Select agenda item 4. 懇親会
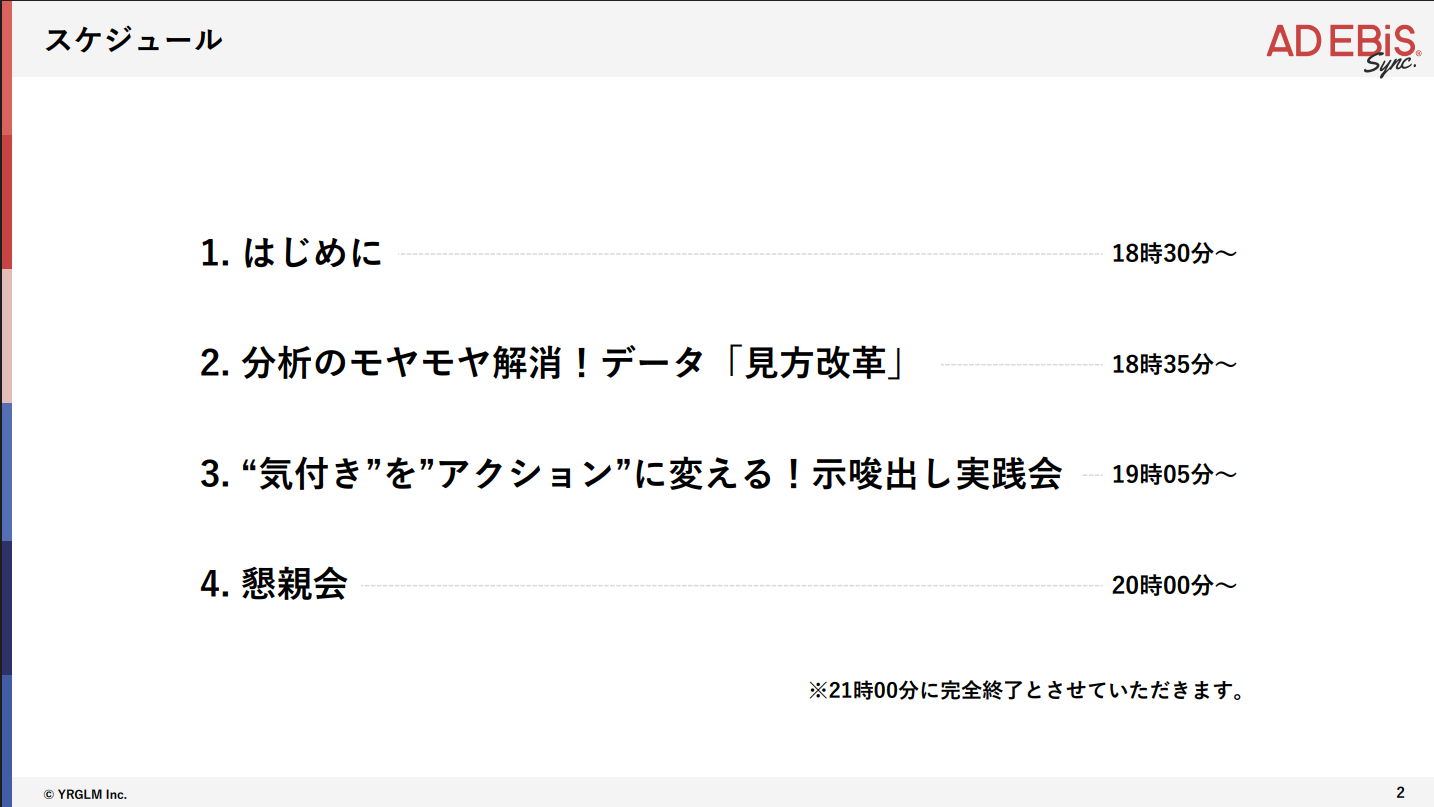1434x807 pixels. pyautogui.click(x=273, y=585)
